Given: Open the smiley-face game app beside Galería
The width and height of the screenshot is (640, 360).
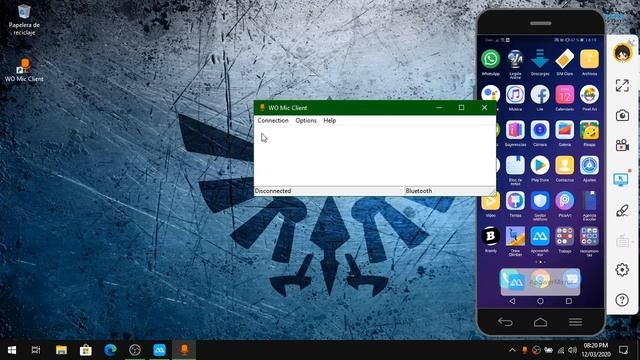Looking at the screenshot, I should [x=589, y=130].
